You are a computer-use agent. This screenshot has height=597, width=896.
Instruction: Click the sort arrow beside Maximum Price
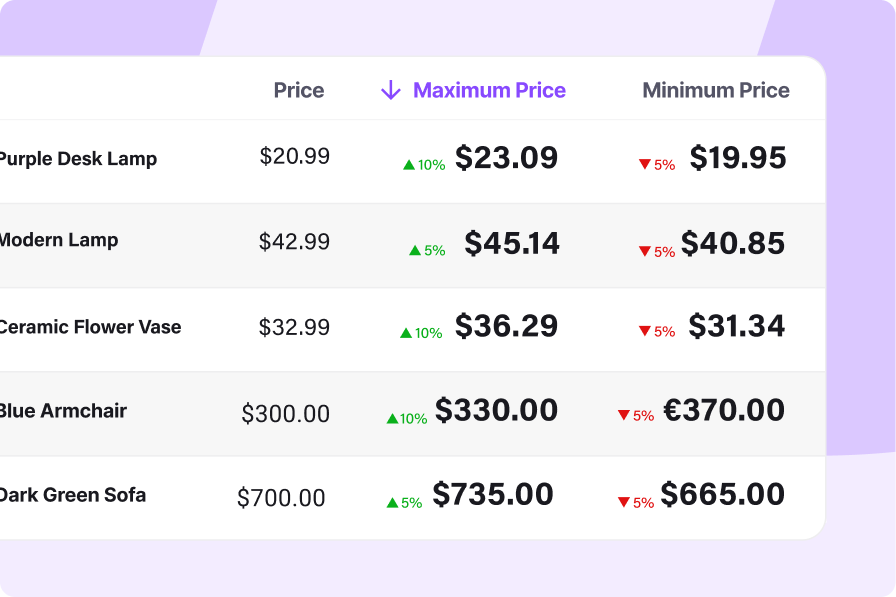pos(390,91)
